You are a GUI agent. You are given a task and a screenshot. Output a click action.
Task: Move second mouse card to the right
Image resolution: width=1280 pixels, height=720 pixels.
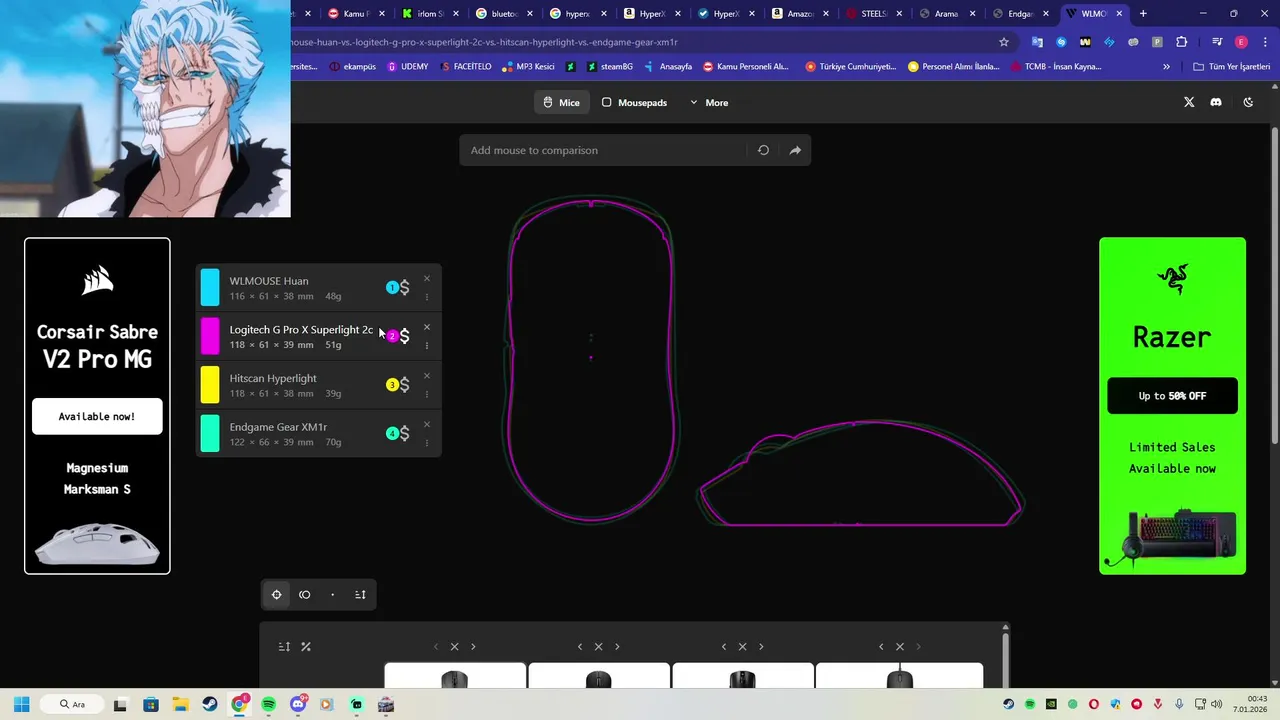(x=617, y=647)
